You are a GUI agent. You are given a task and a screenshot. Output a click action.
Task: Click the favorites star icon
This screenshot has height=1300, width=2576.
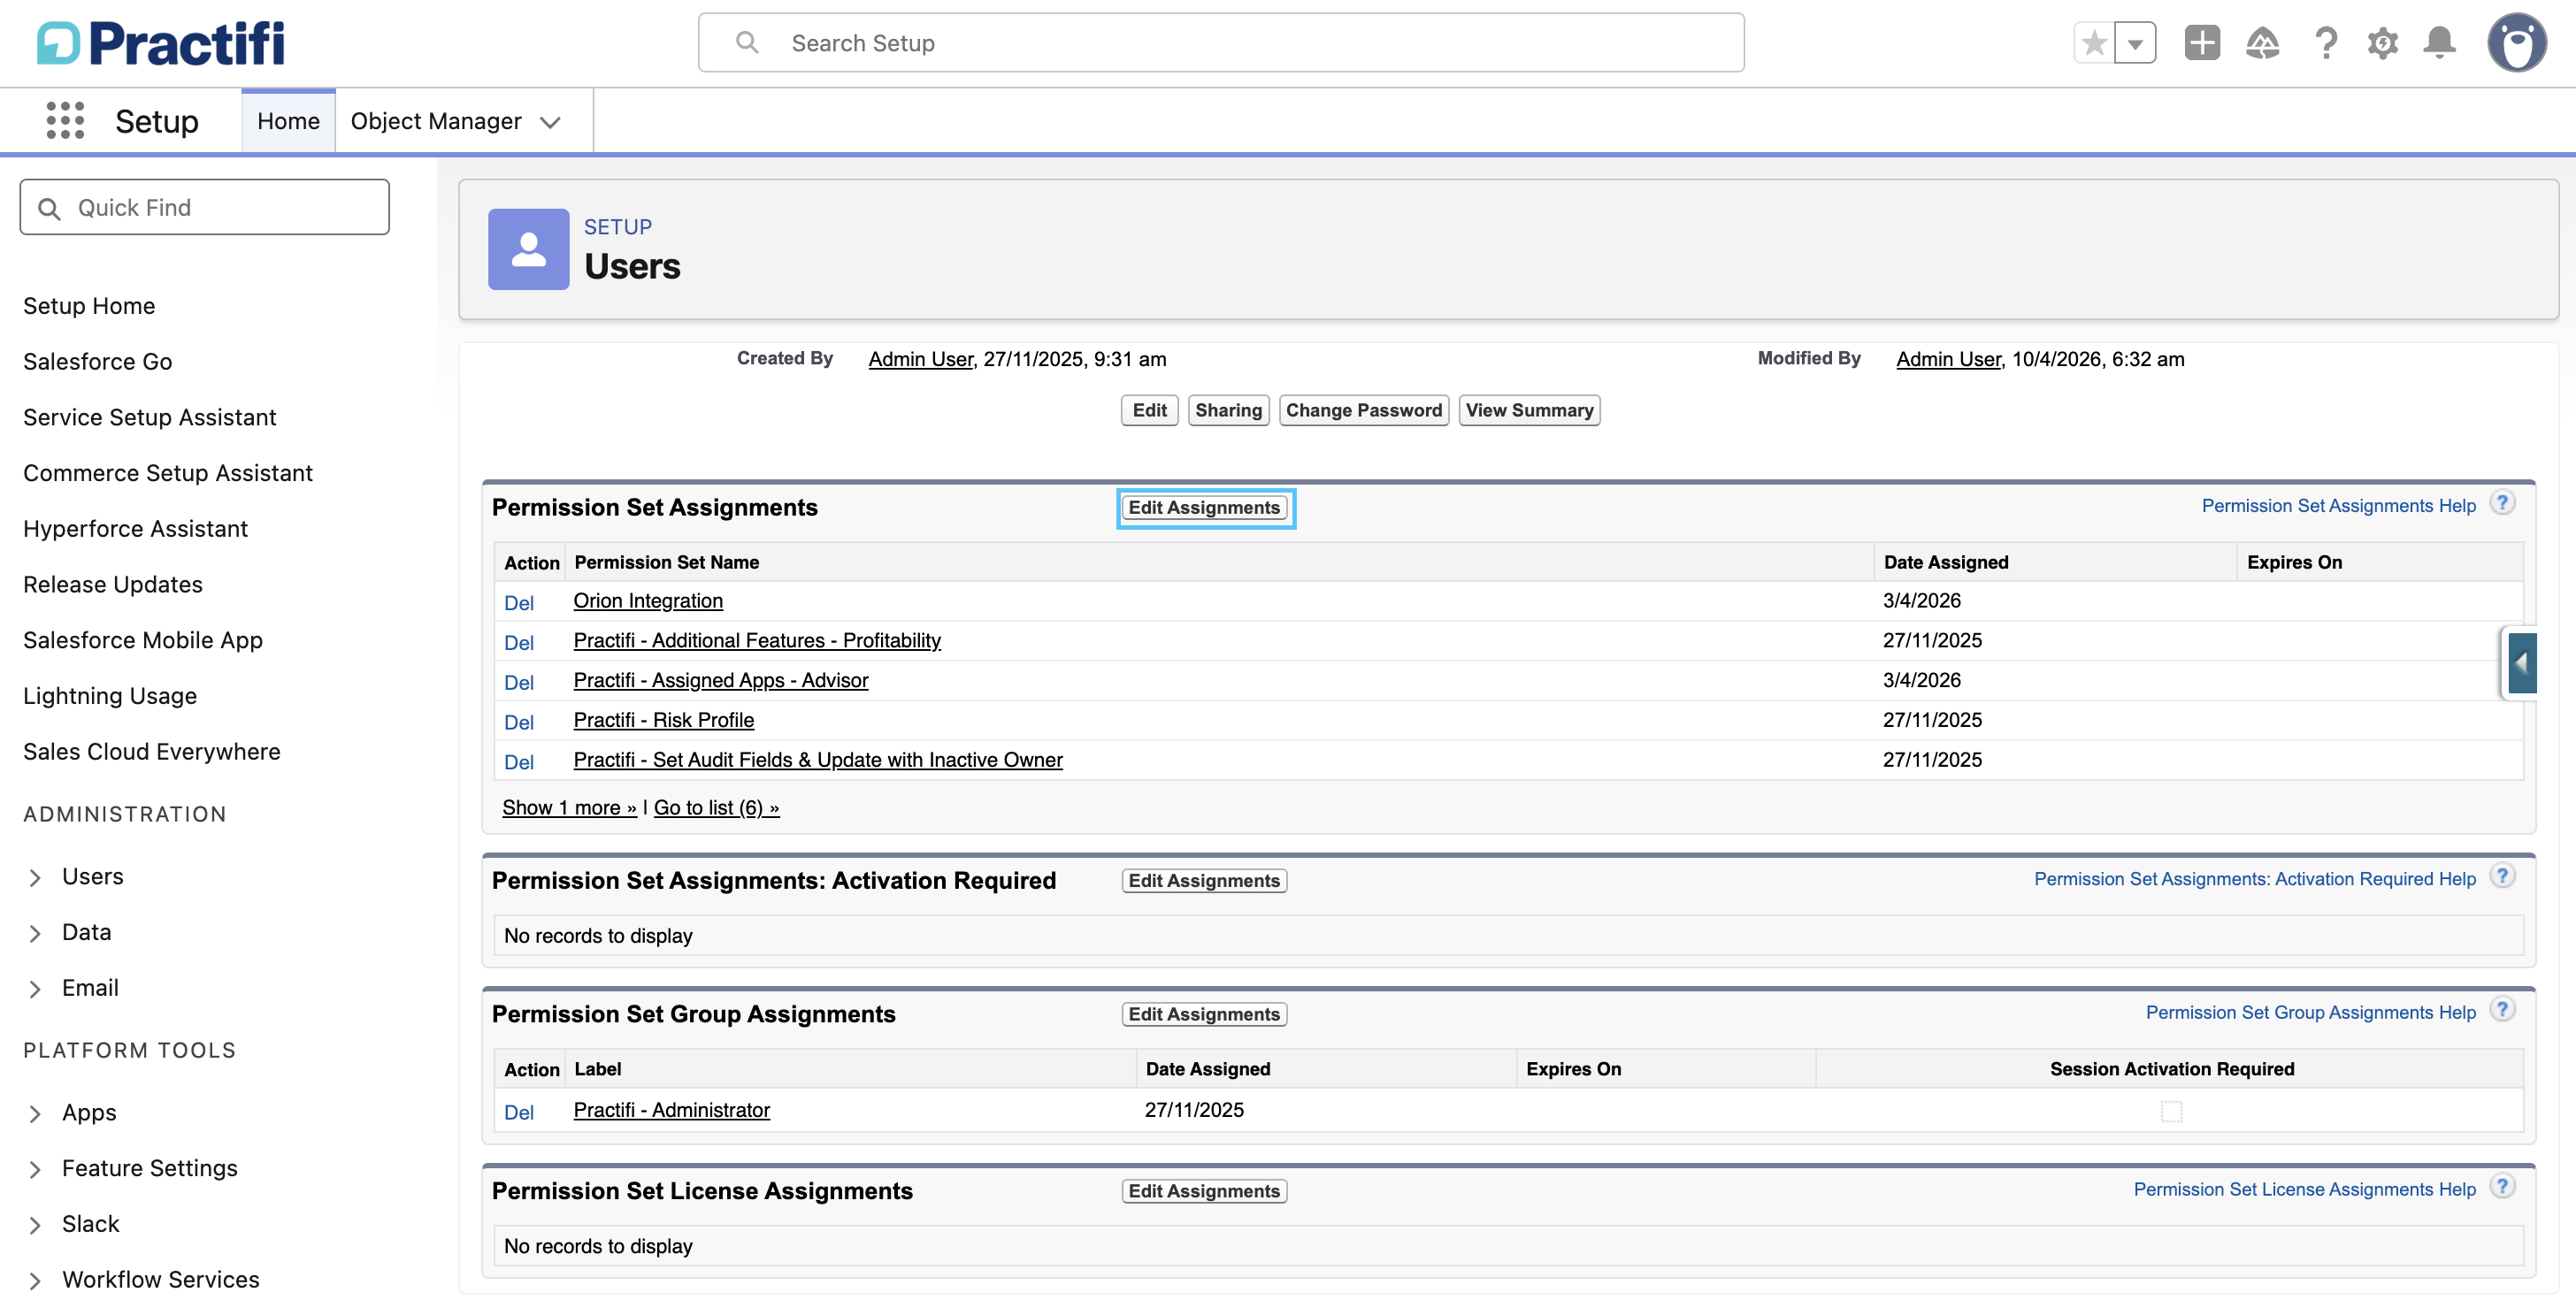[x=2094, y=43]
